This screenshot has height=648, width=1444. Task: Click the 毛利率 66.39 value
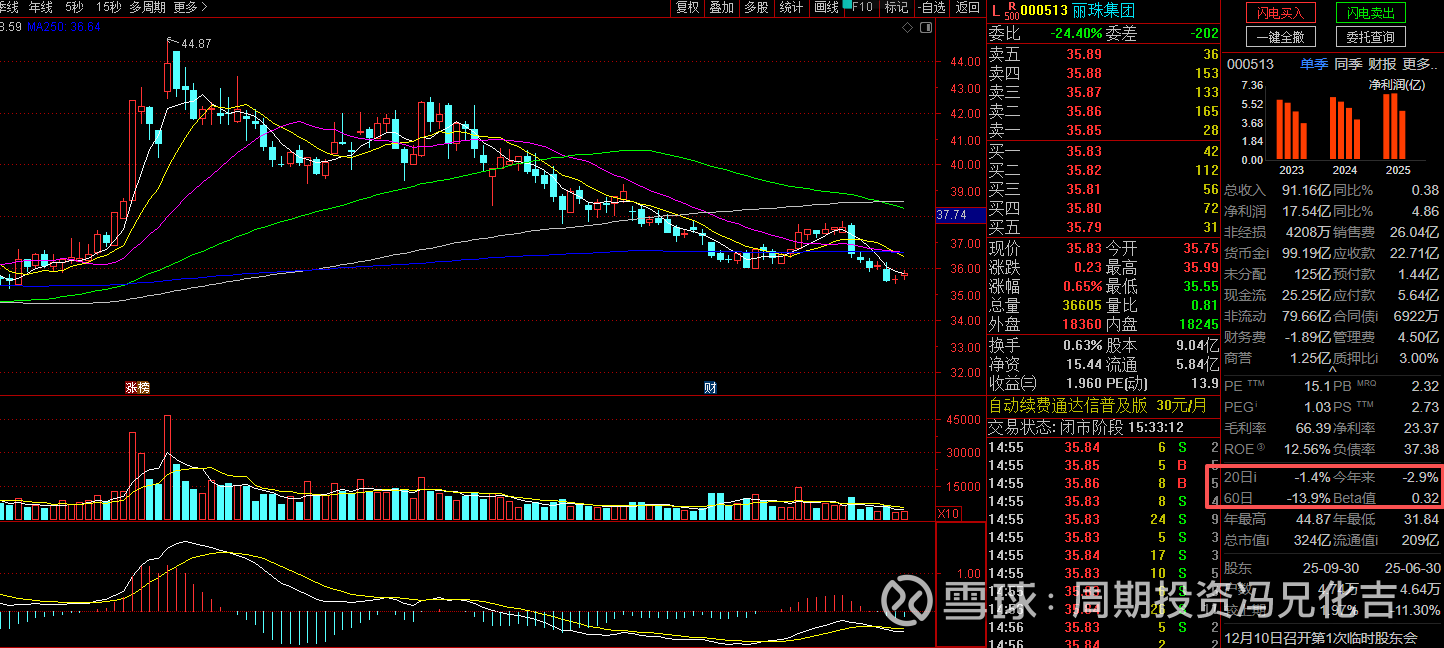click(1314, 428)
